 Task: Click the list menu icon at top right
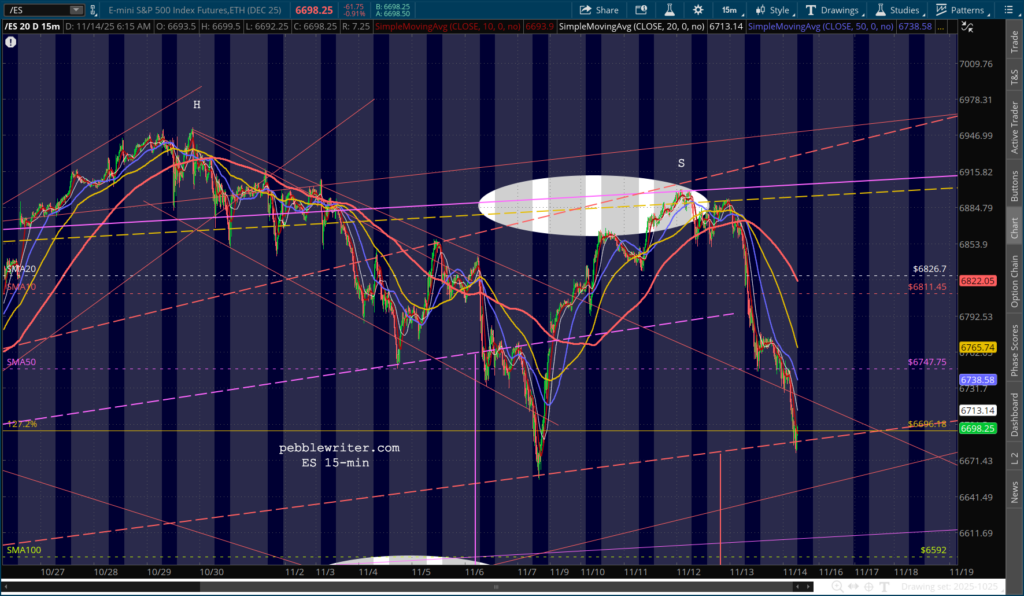(x=1008, y=10)
